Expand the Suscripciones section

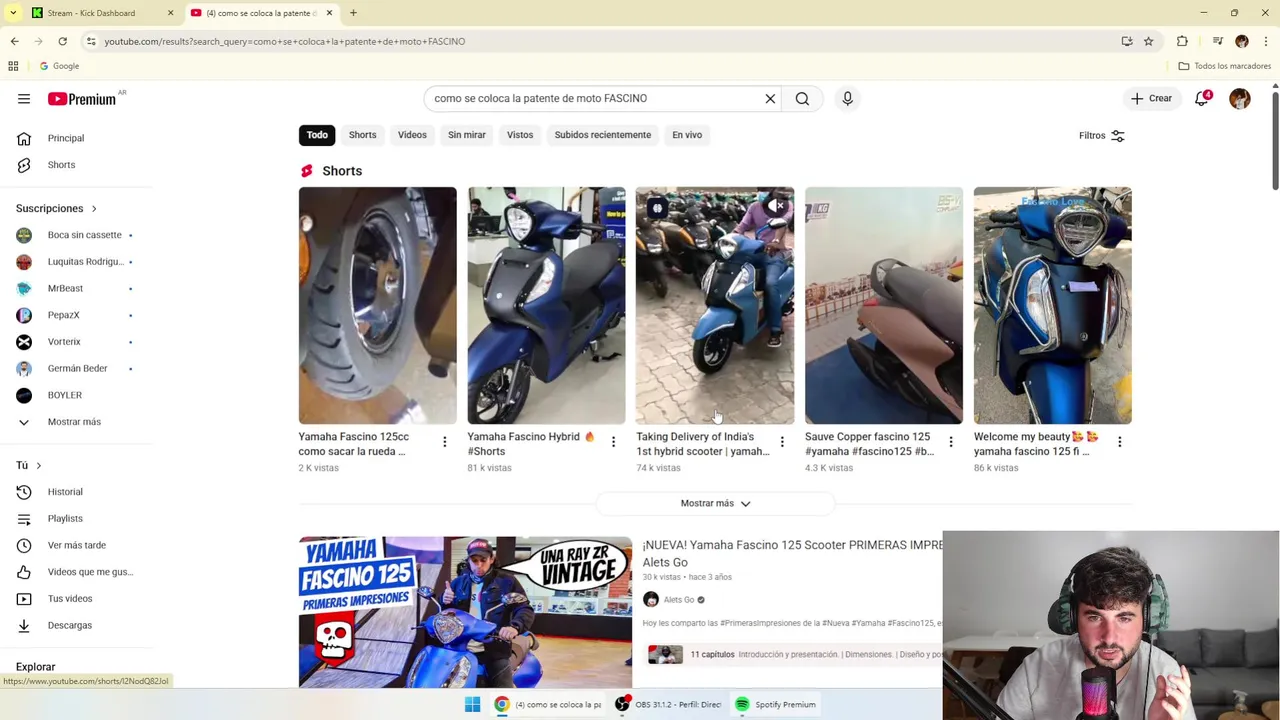pos(56,208)
